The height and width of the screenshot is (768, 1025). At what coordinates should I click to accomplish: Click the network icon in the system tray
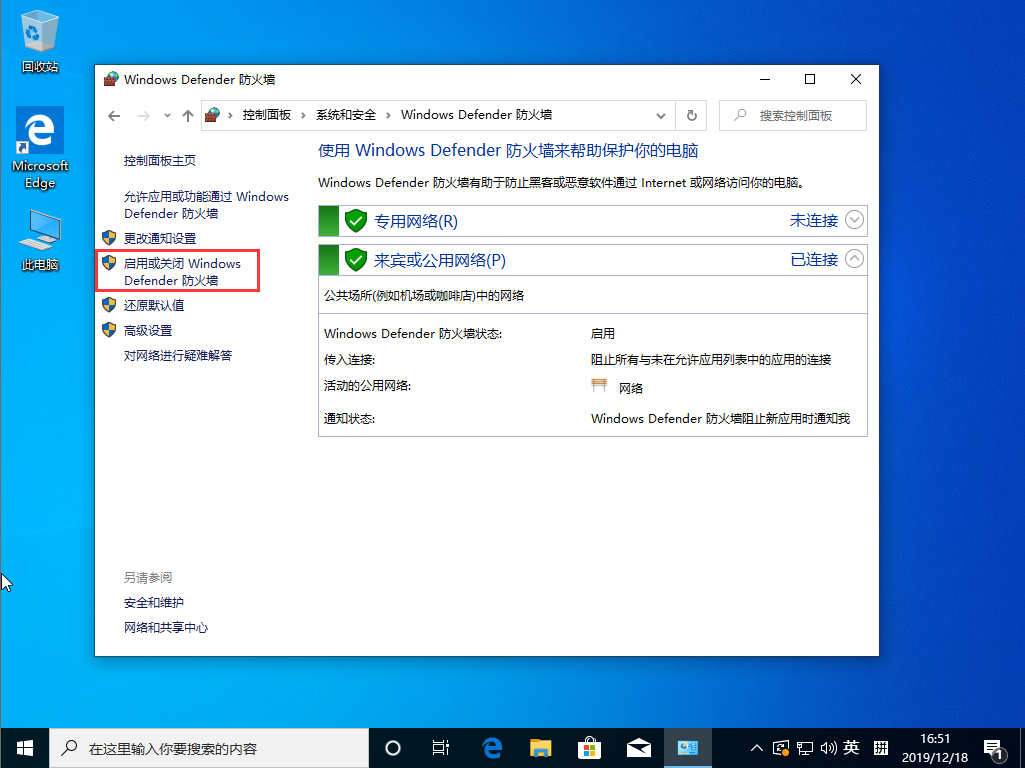[805, 747]
